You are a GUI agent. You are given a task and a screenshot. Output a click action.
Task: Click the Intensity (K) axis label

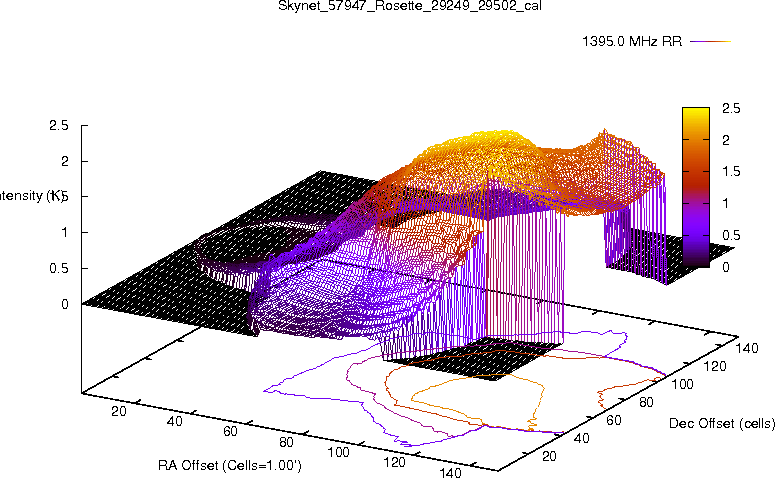click(x=32, y=196)
